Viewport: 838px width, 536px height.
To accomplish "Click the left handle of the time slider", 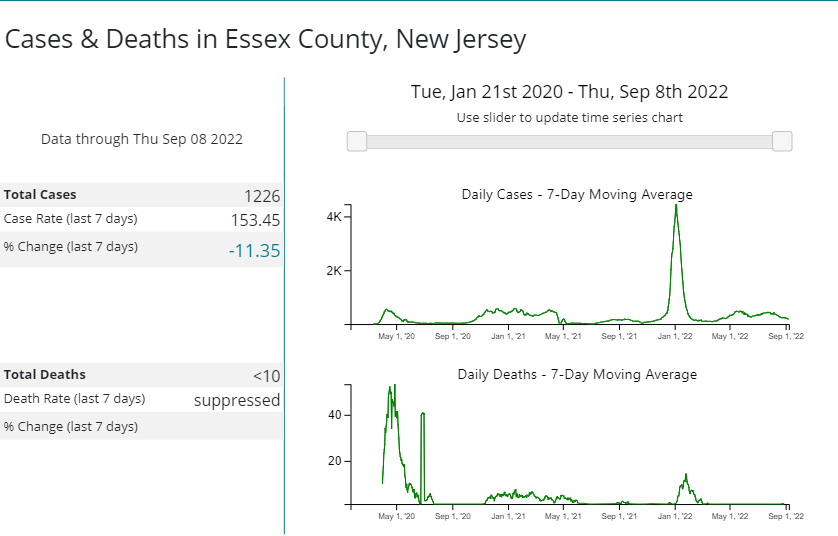I will [356, 142].
